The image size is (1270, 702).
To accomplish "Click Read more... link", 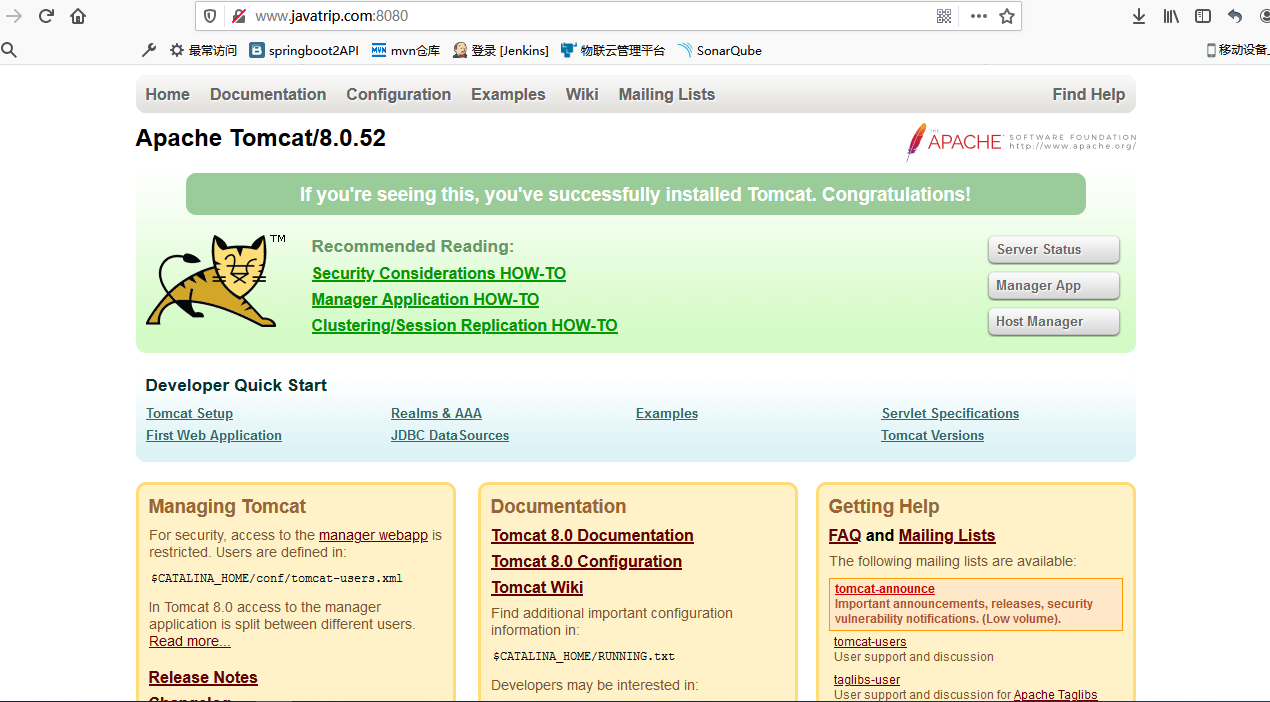I will [190, 641].
